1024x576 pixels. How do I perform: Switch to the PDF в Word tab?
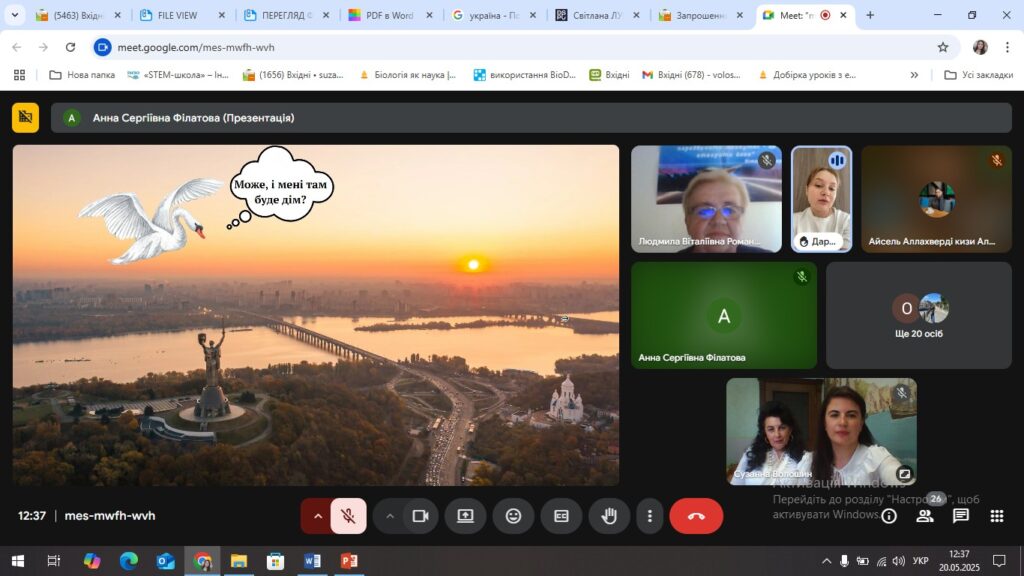[388, 16]
